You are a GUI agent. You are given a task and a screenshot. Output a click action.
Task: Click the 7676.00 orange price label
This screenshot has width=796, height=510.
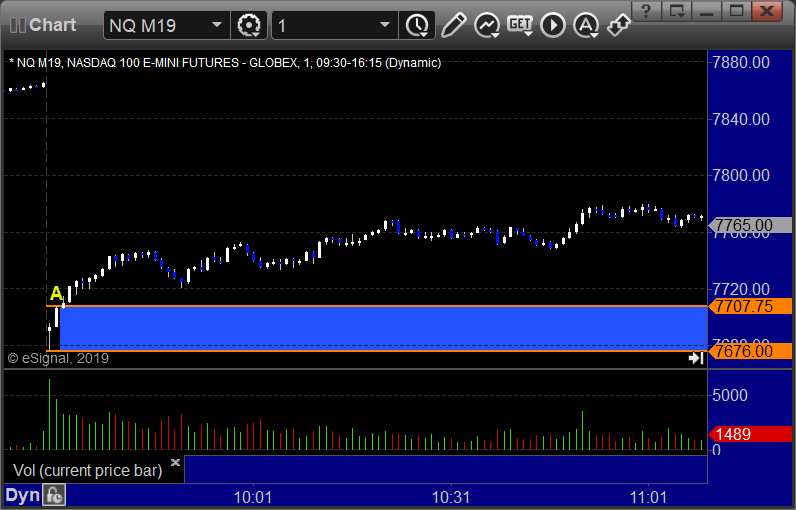pos(750,351)
